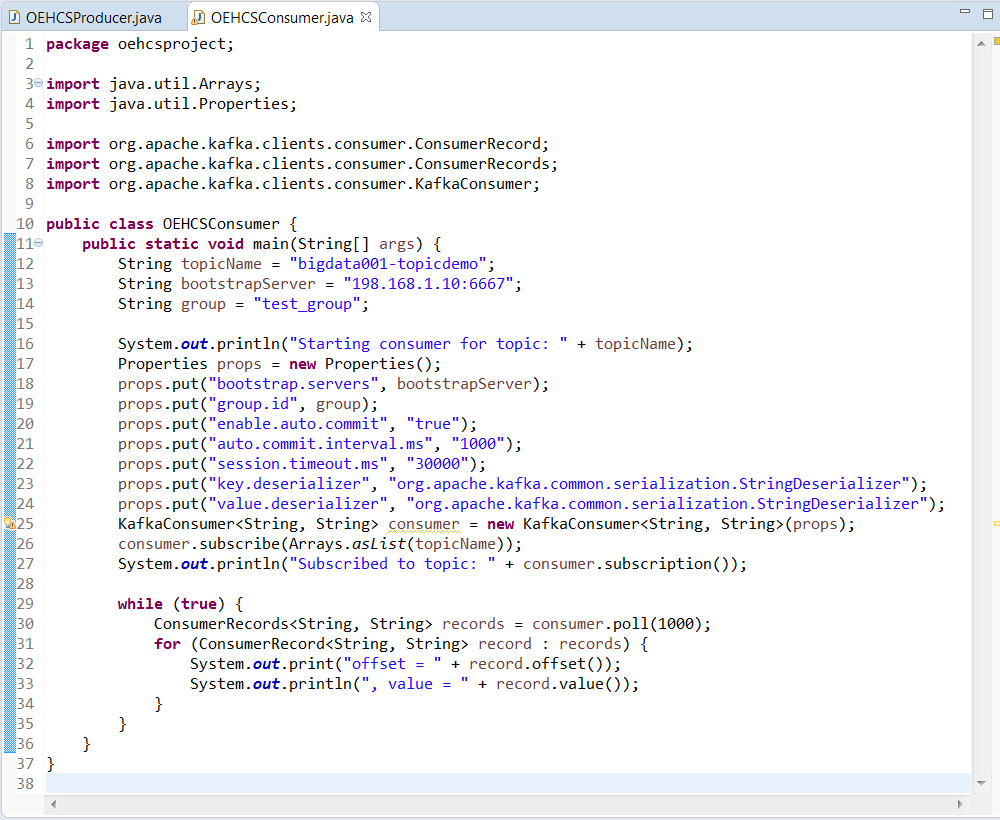
Task: Click the while keyword on line 29
Action: (140, 604)
